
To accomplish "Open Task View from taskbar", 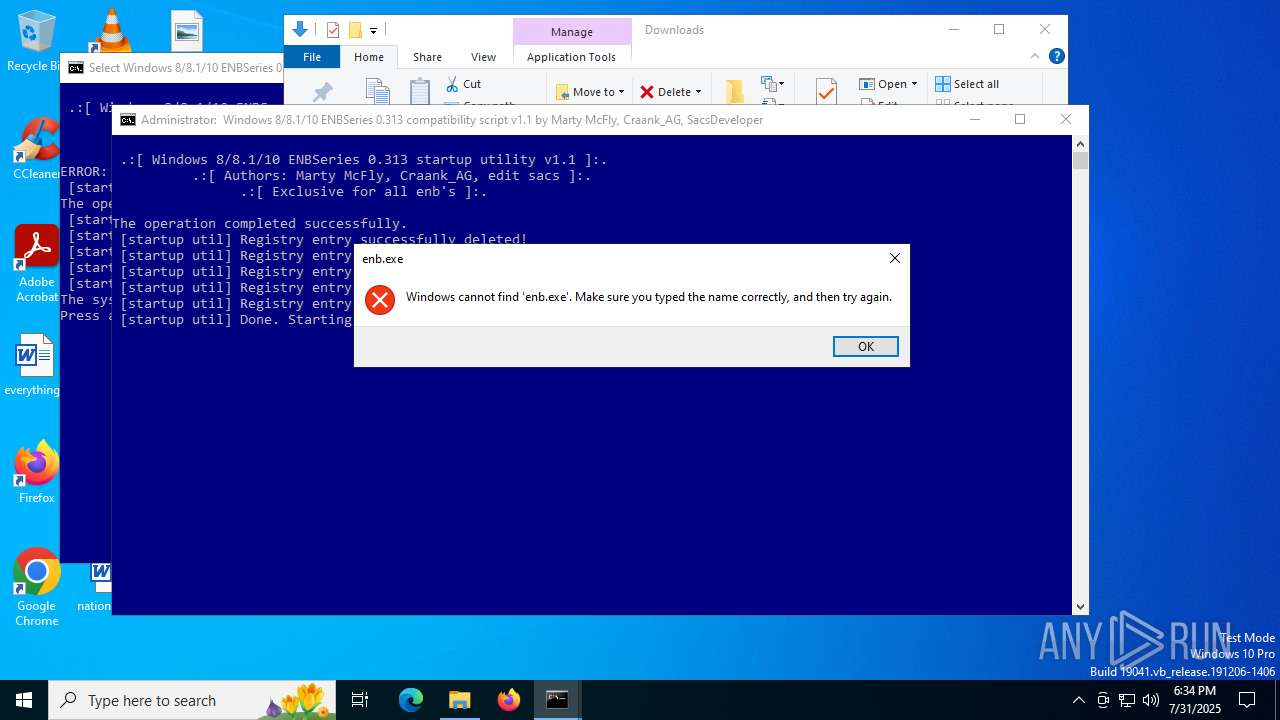I will pos(360,700).
